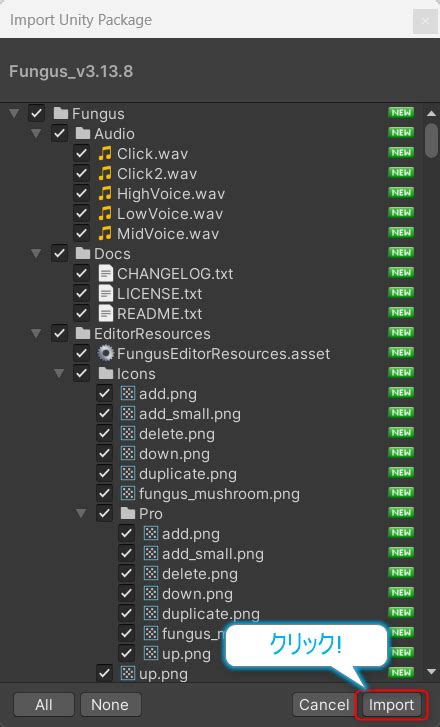Toggle the Pro add_small.png checkbox
Image resolution: width=440 pixels, height=727 pixels.
click(127, 553)
